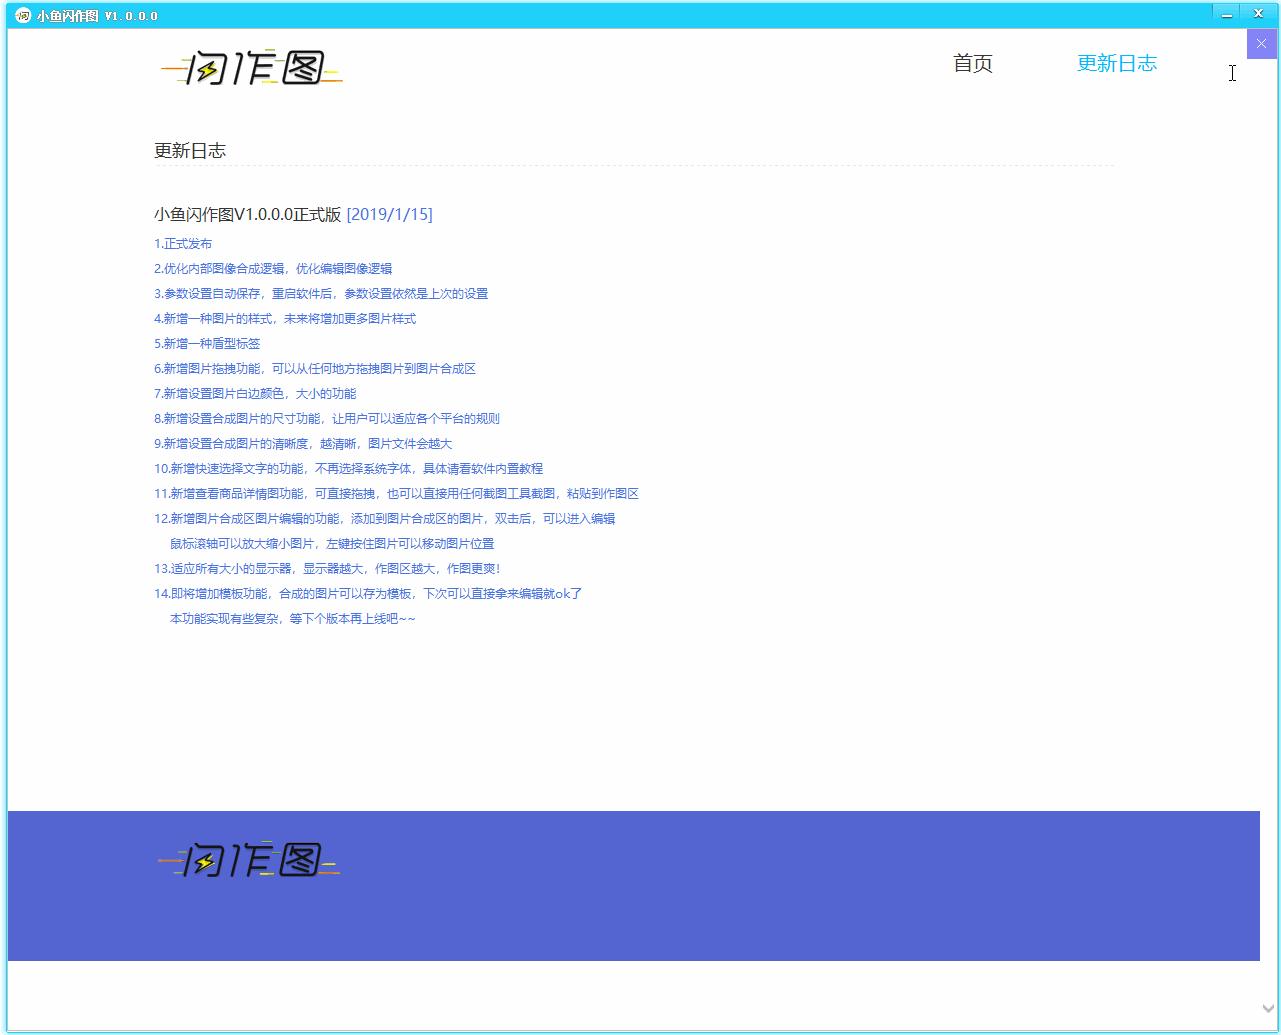Click changelog item 7 about 图片白边颜色

255,394
